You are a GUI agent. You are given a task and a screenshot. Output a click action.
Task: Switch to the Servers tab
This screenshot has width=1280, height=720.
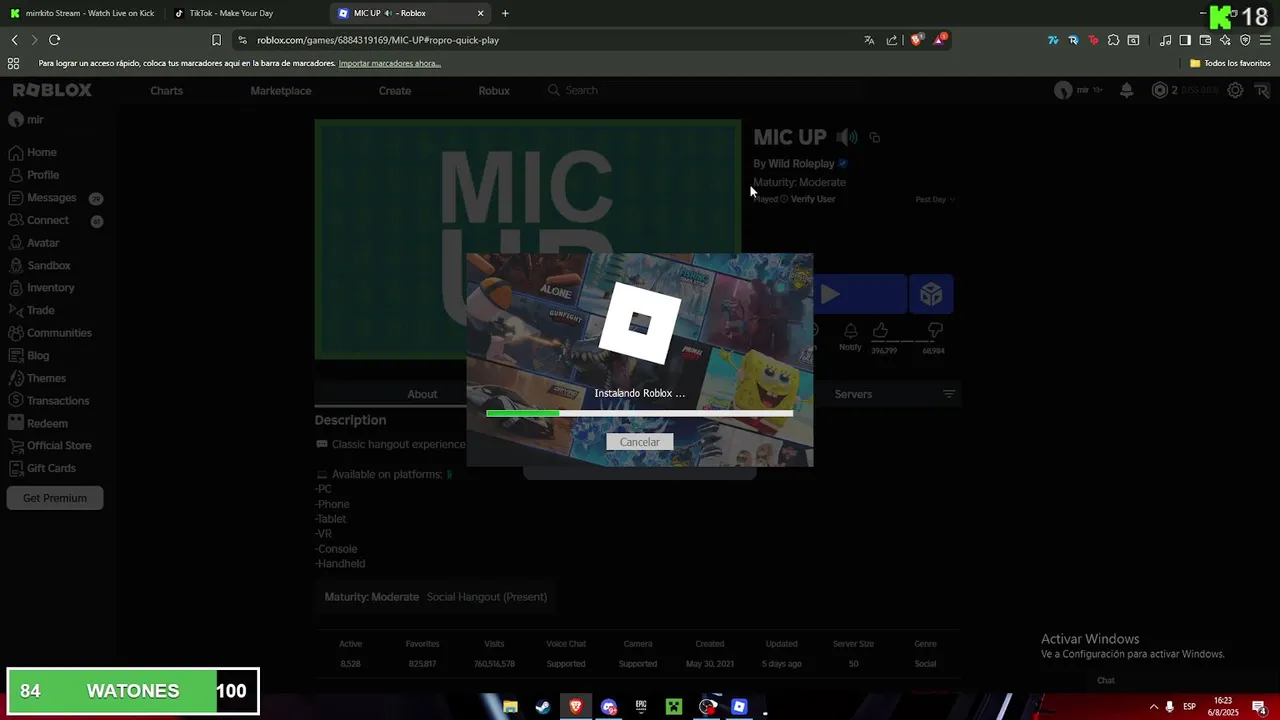click(x=853, y=394)
